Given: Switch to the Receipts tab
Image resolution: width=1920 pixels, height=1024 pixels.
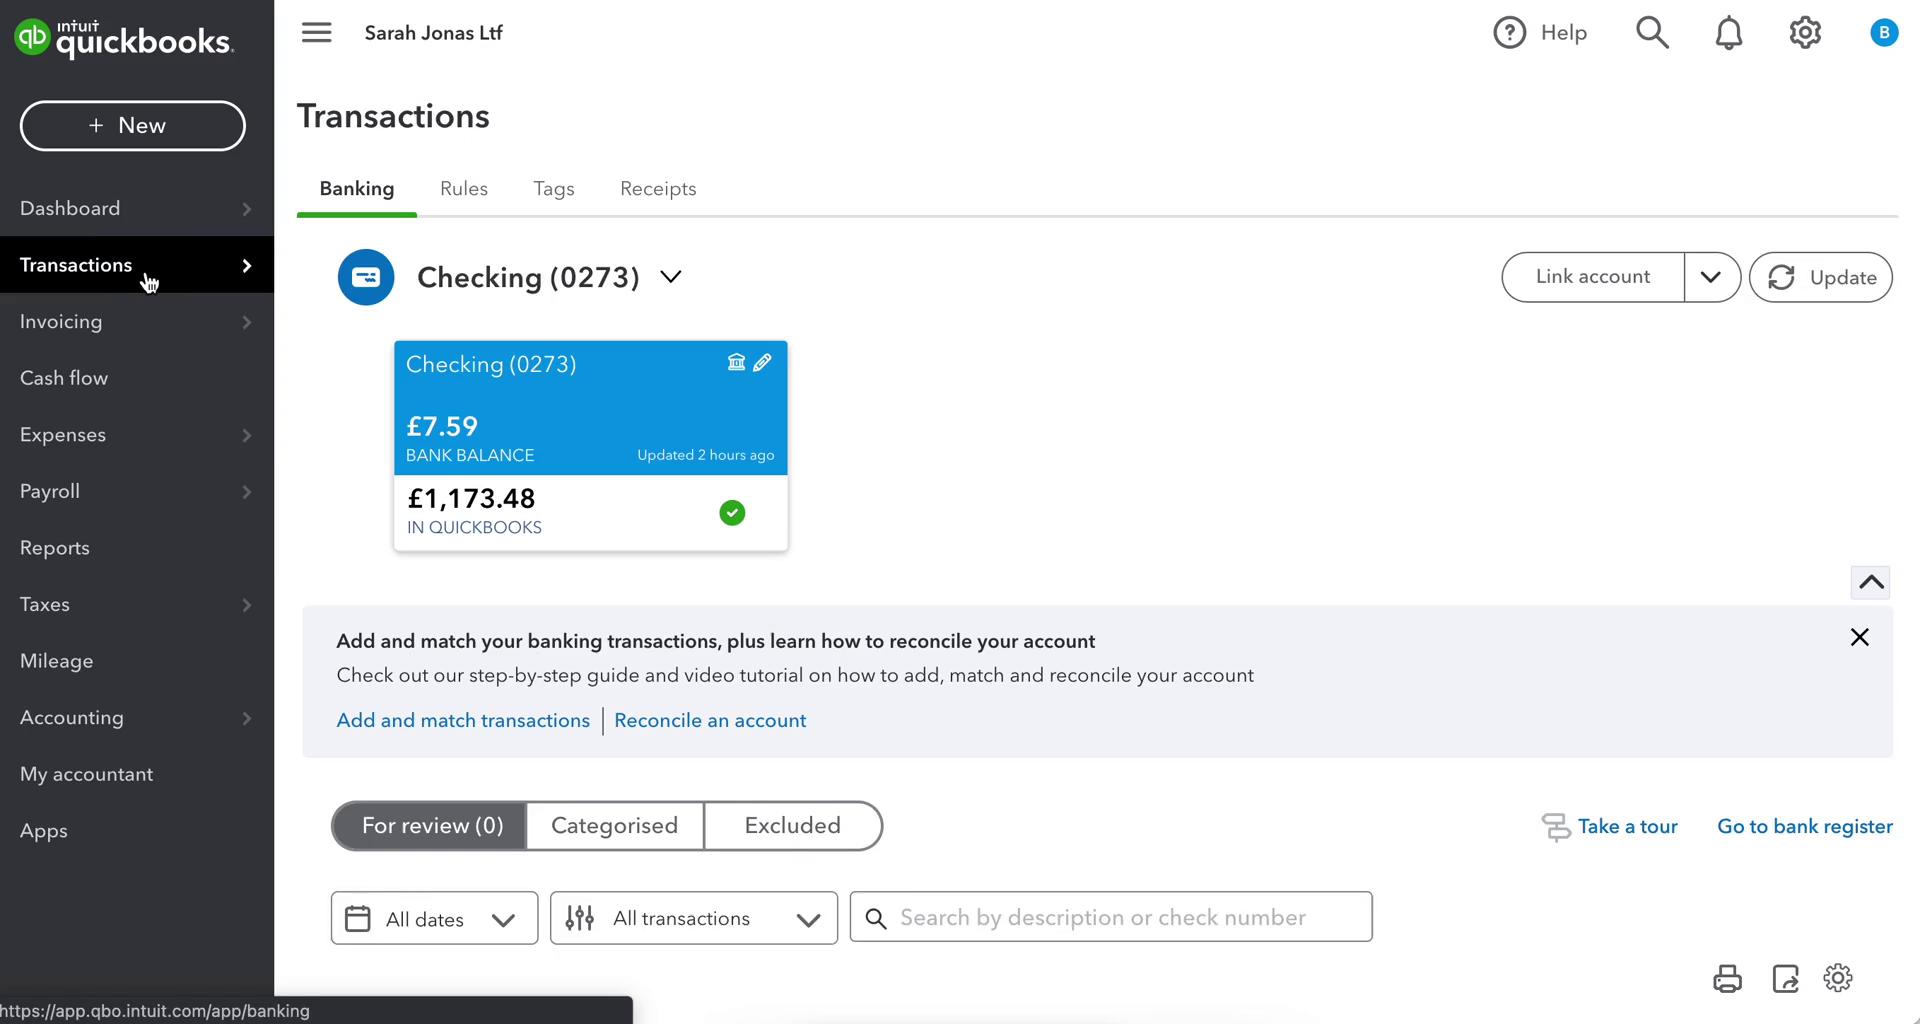Looking at the screenshot, I should pyautogui.click(x=658, y=189).
